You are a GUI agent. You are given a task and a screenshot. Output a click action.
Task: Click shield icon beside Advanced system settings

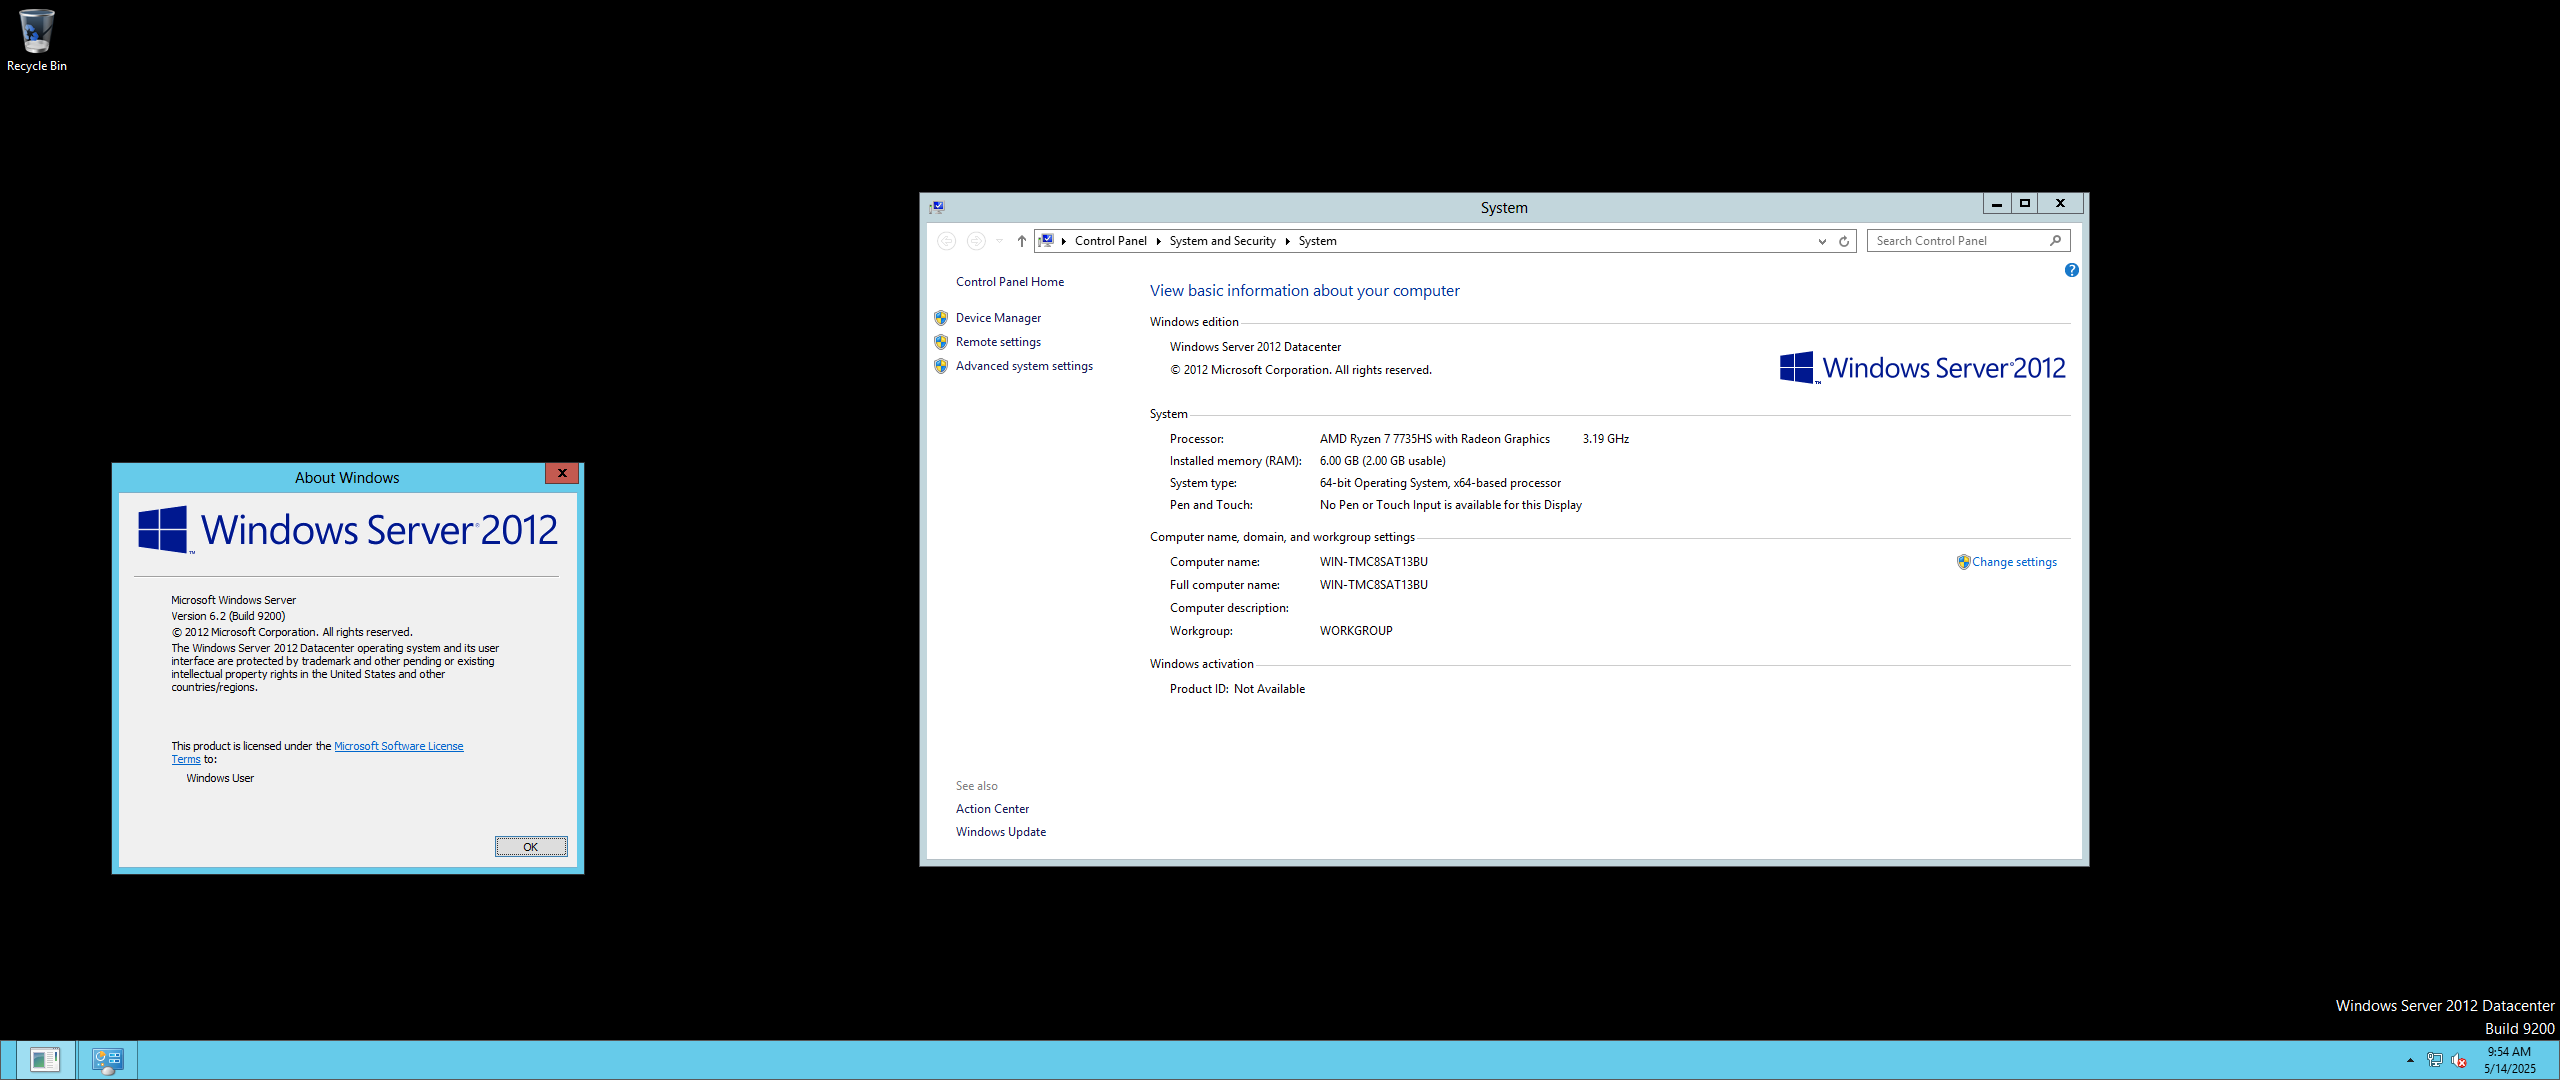941,366
